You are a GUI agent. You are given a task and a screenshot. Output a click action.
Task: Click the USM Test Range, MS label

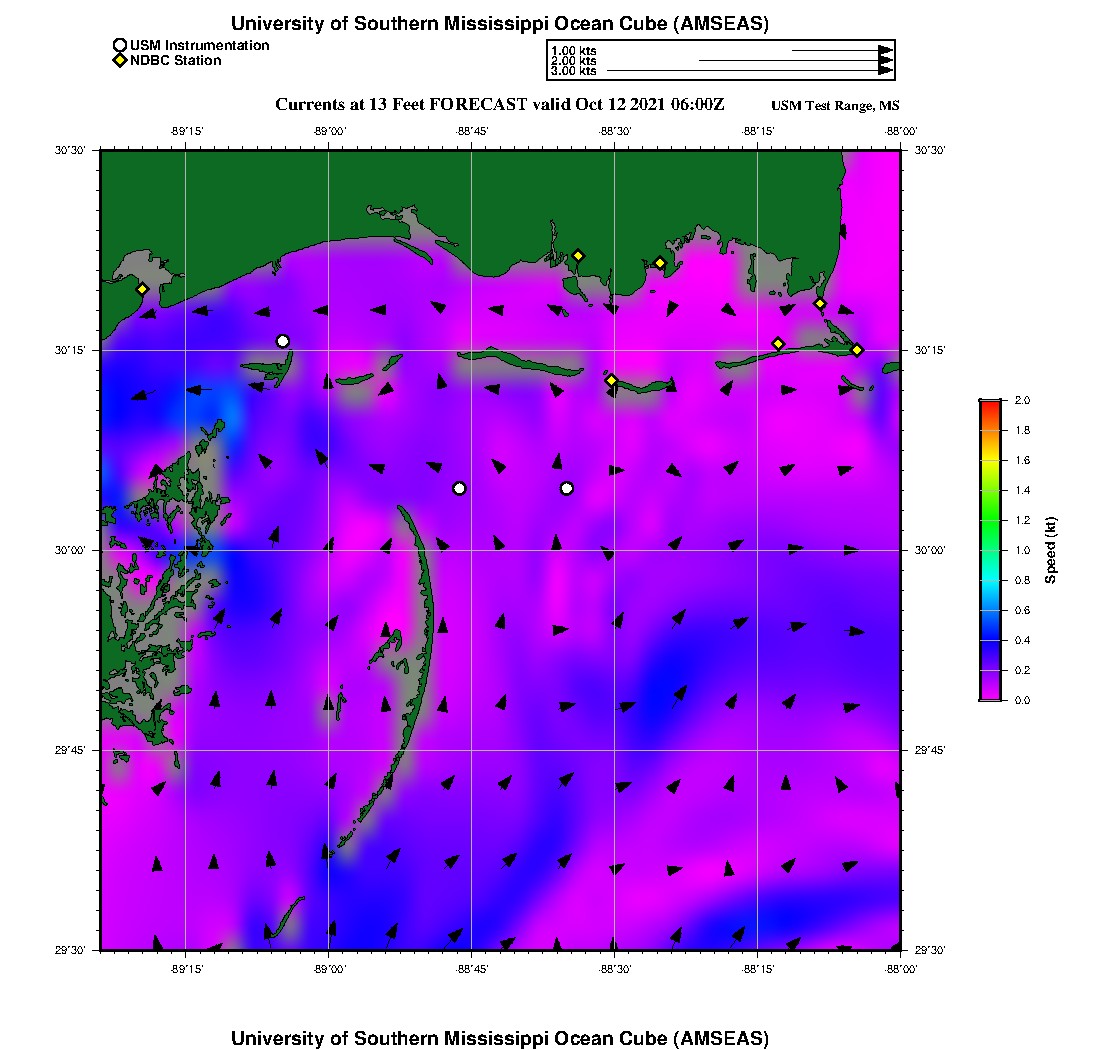[x=835, y=106]
